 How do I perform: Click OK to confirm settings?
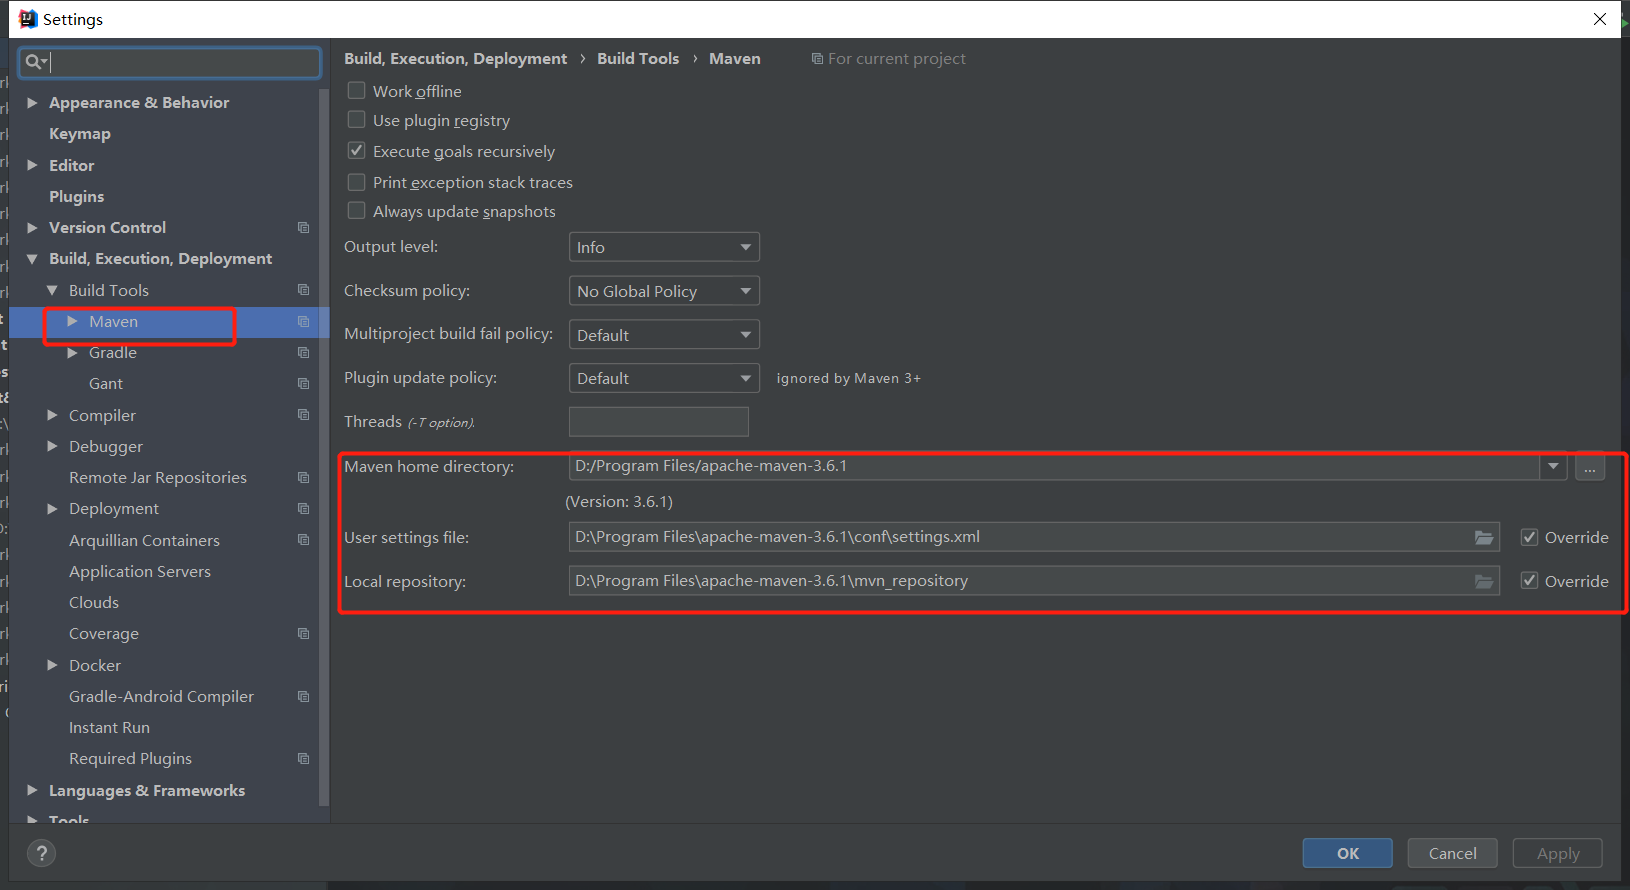(1348, 853)
